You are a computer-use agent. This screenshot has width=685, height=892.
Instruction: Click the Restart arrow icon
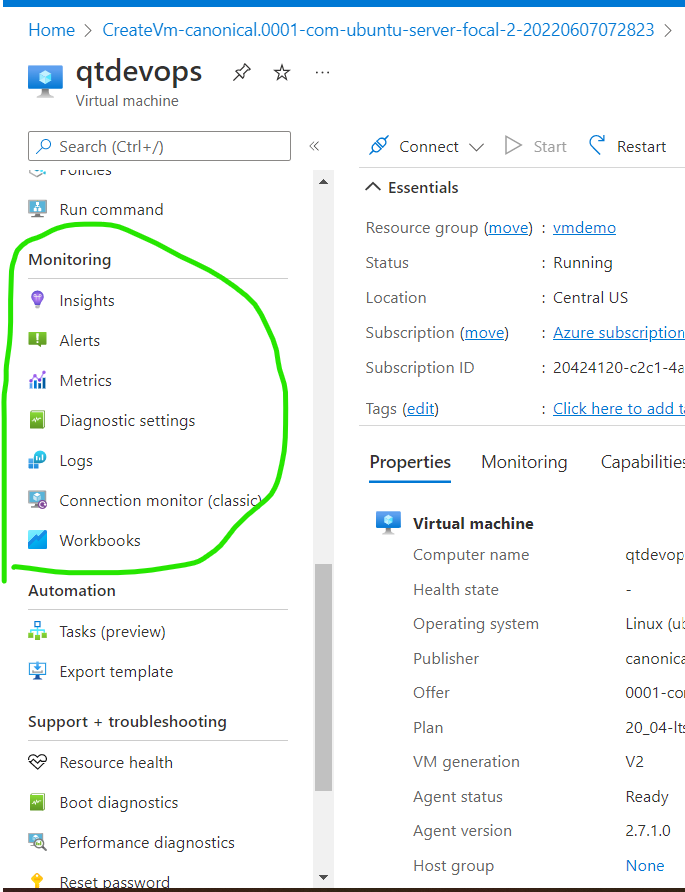tap(596, 146)
